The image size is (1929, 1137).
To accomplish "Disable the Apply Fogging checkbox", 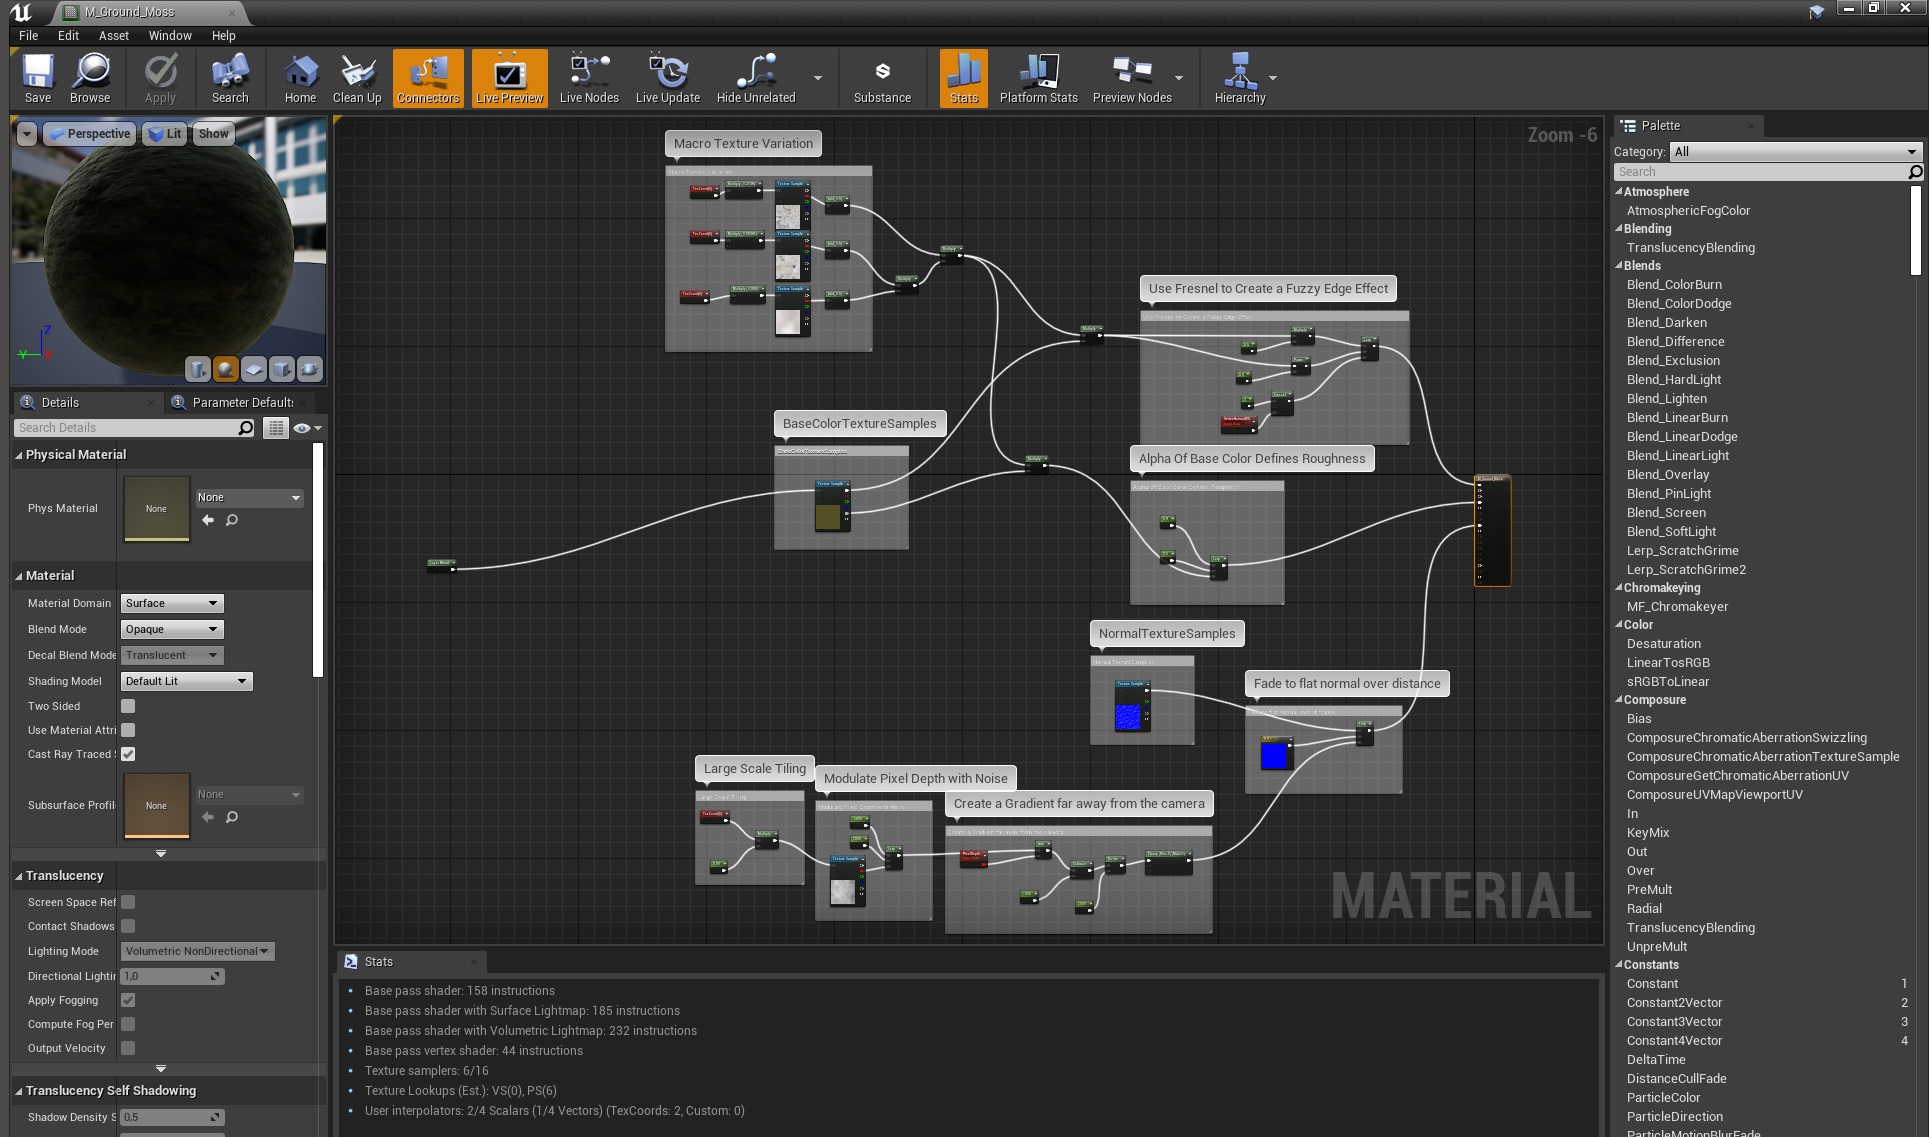I will pos(128,1000).
